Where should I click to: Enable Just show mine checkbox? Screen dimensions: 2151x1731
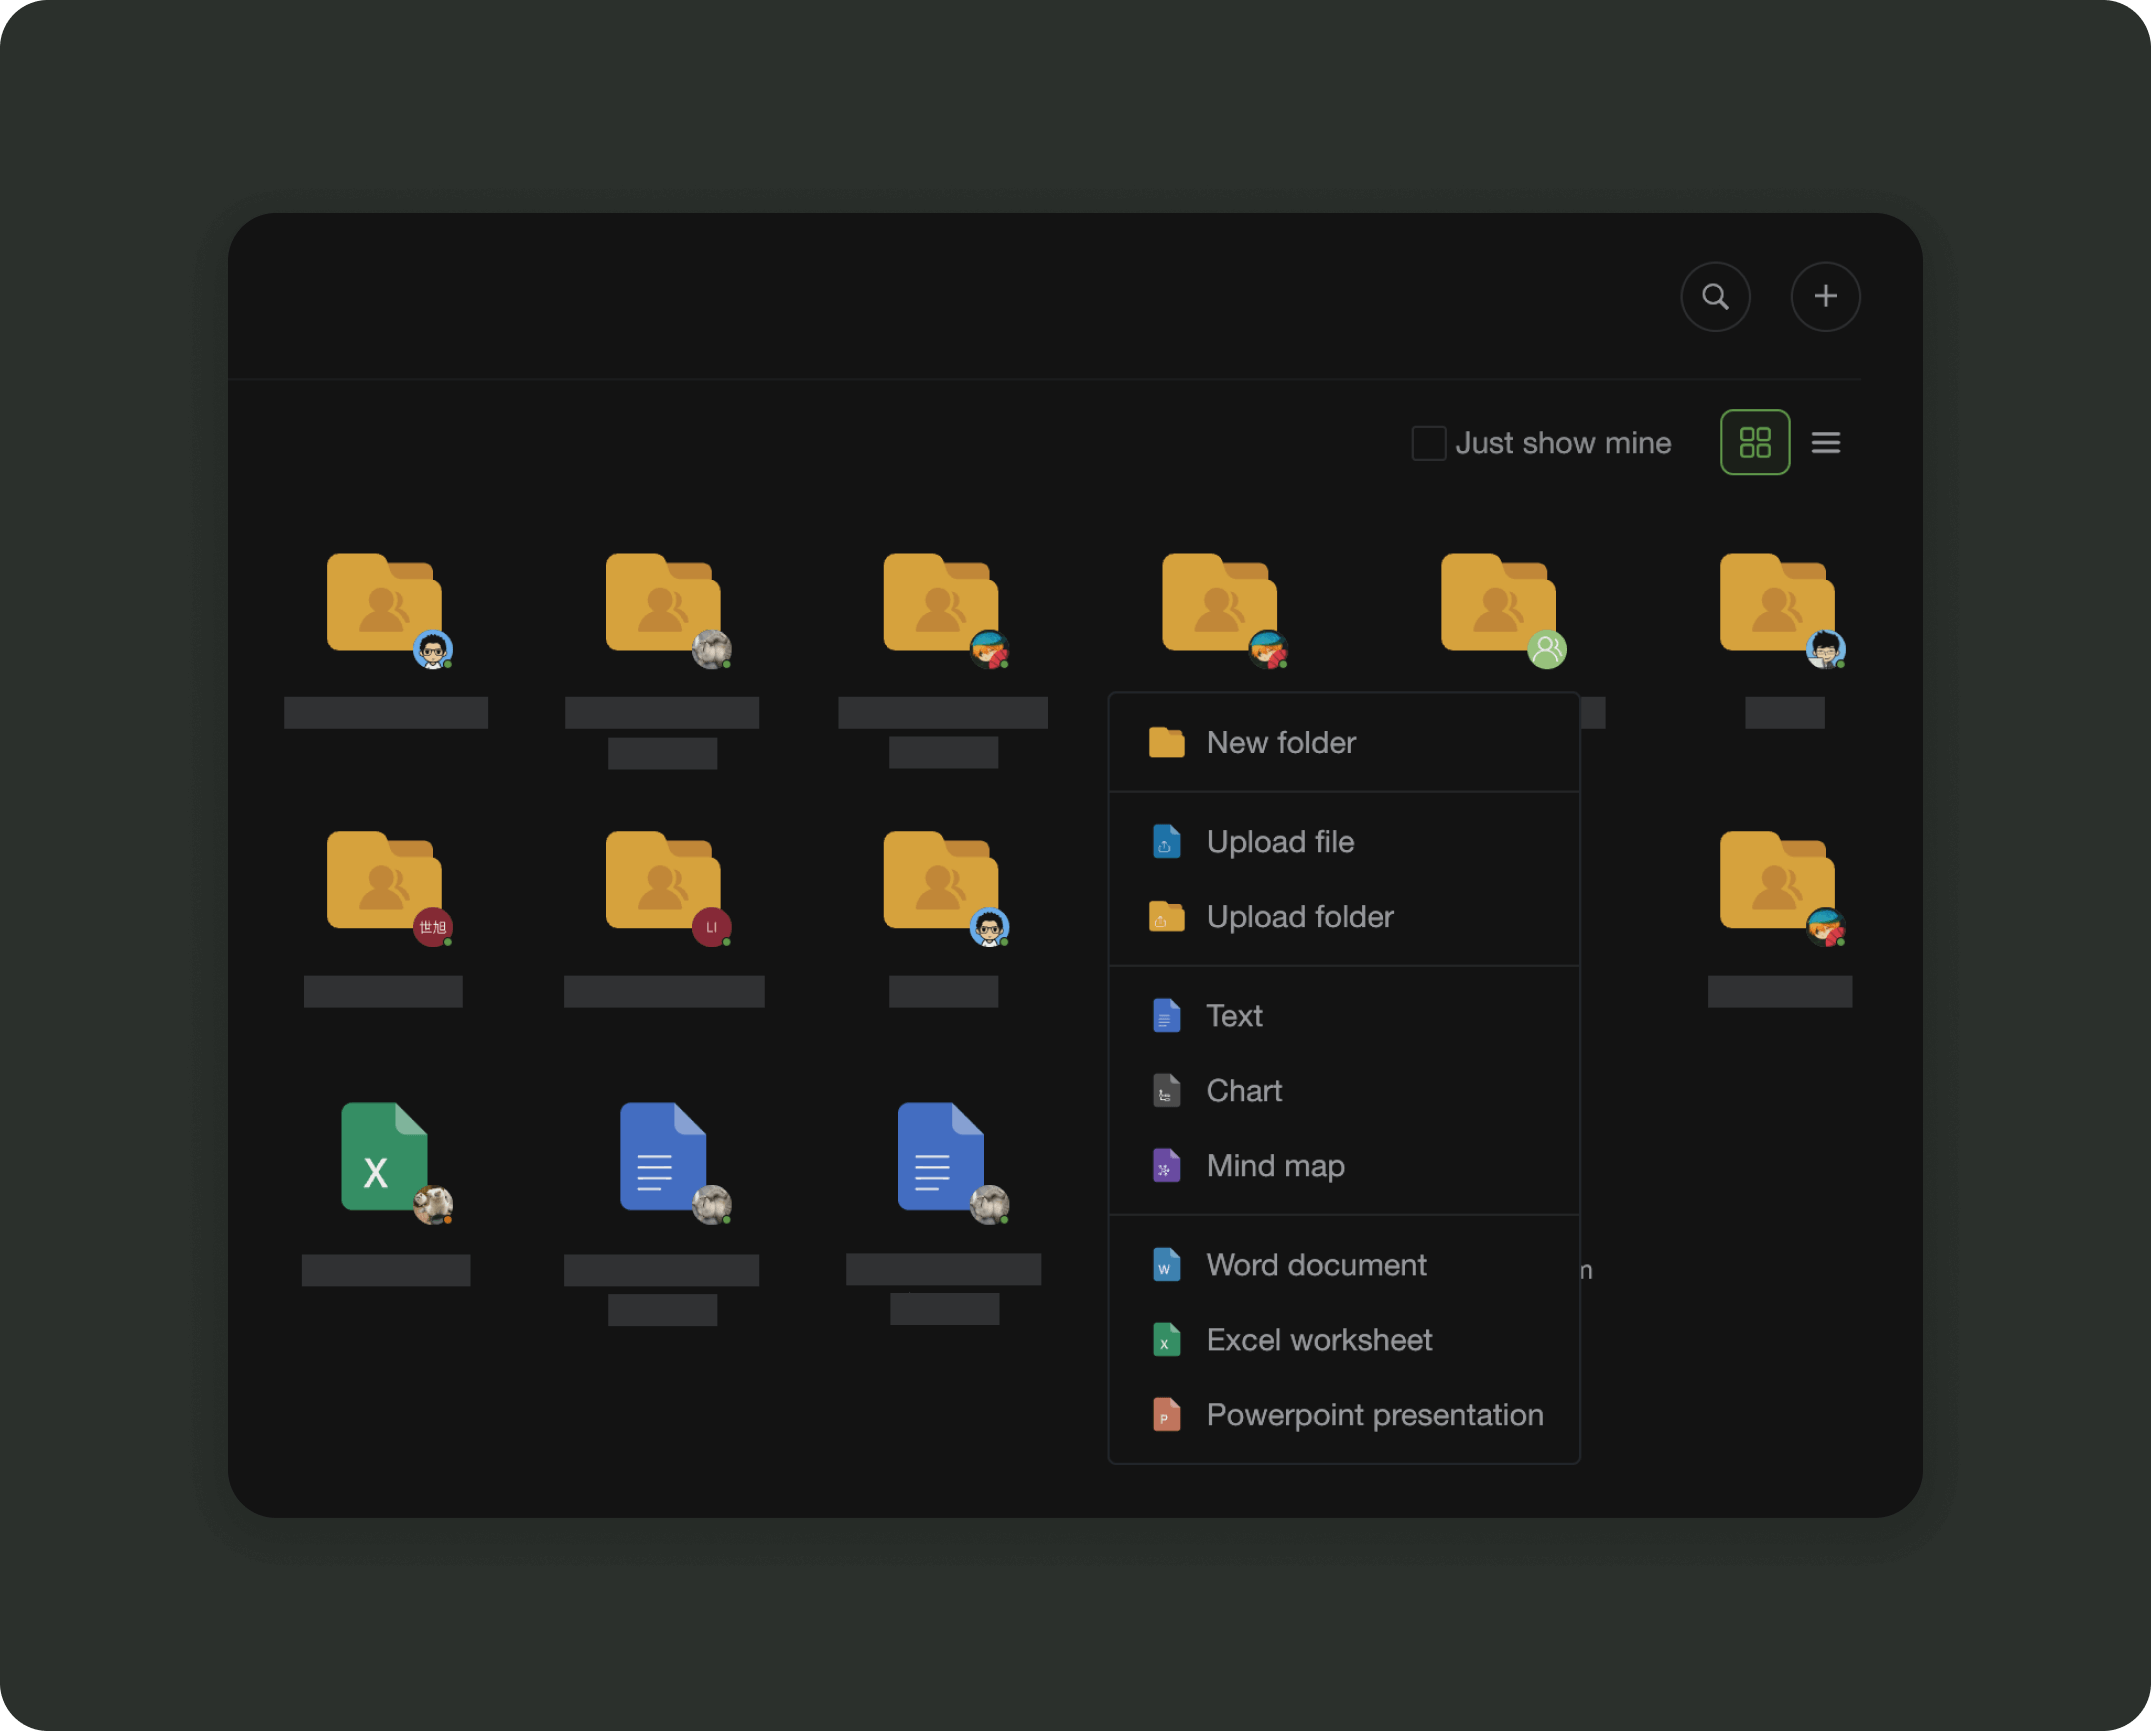pyautogui.click(x=1428, y=443)
